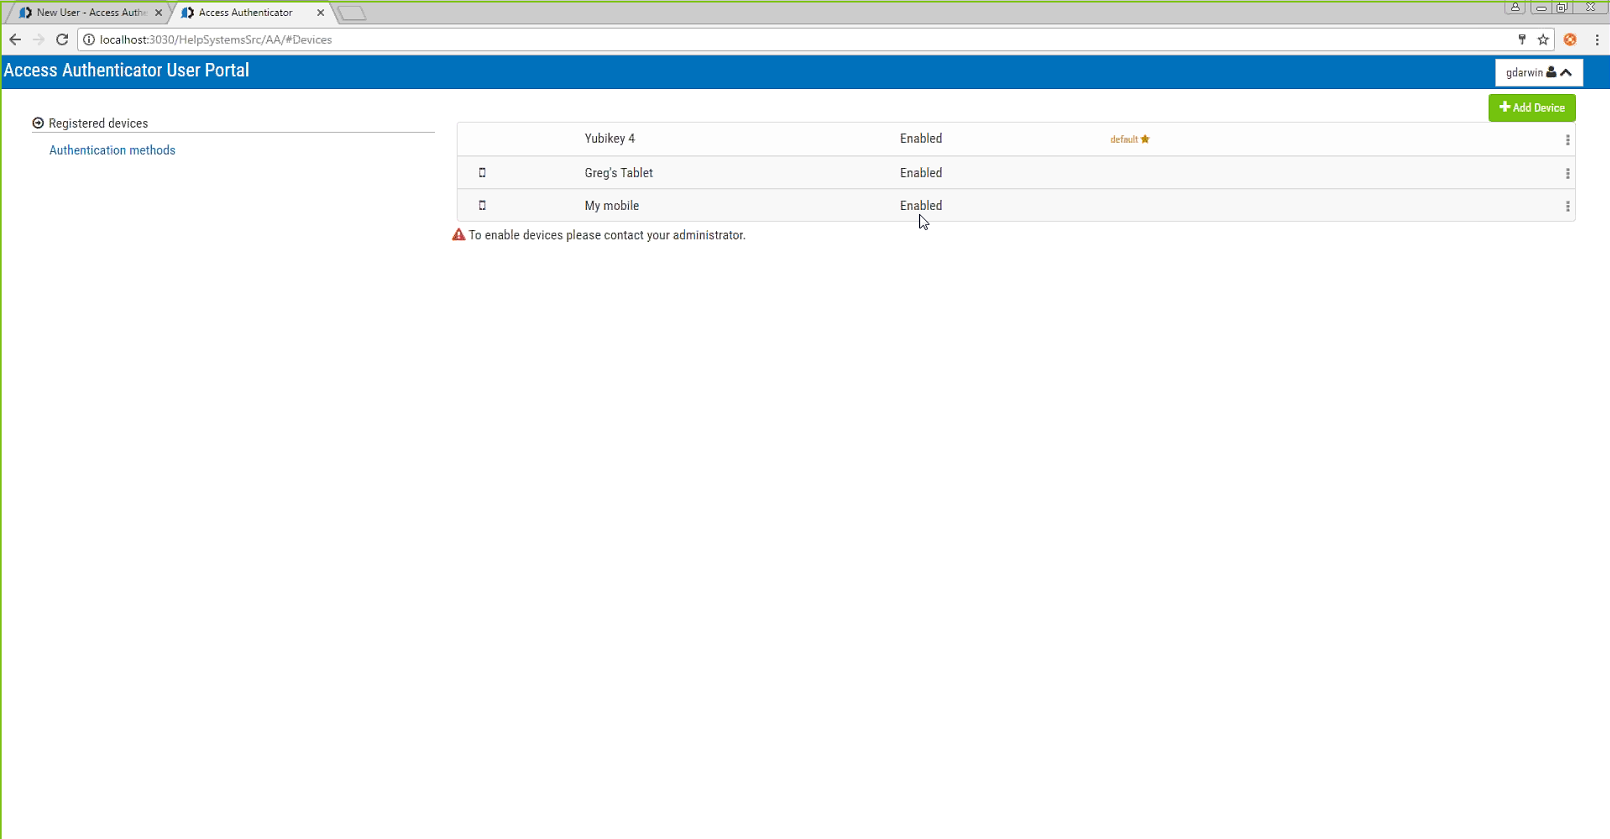The image size is (1610, 839).
Task: Open the kebab menu for Greg's Tablet
Action: coord(1567,174)
